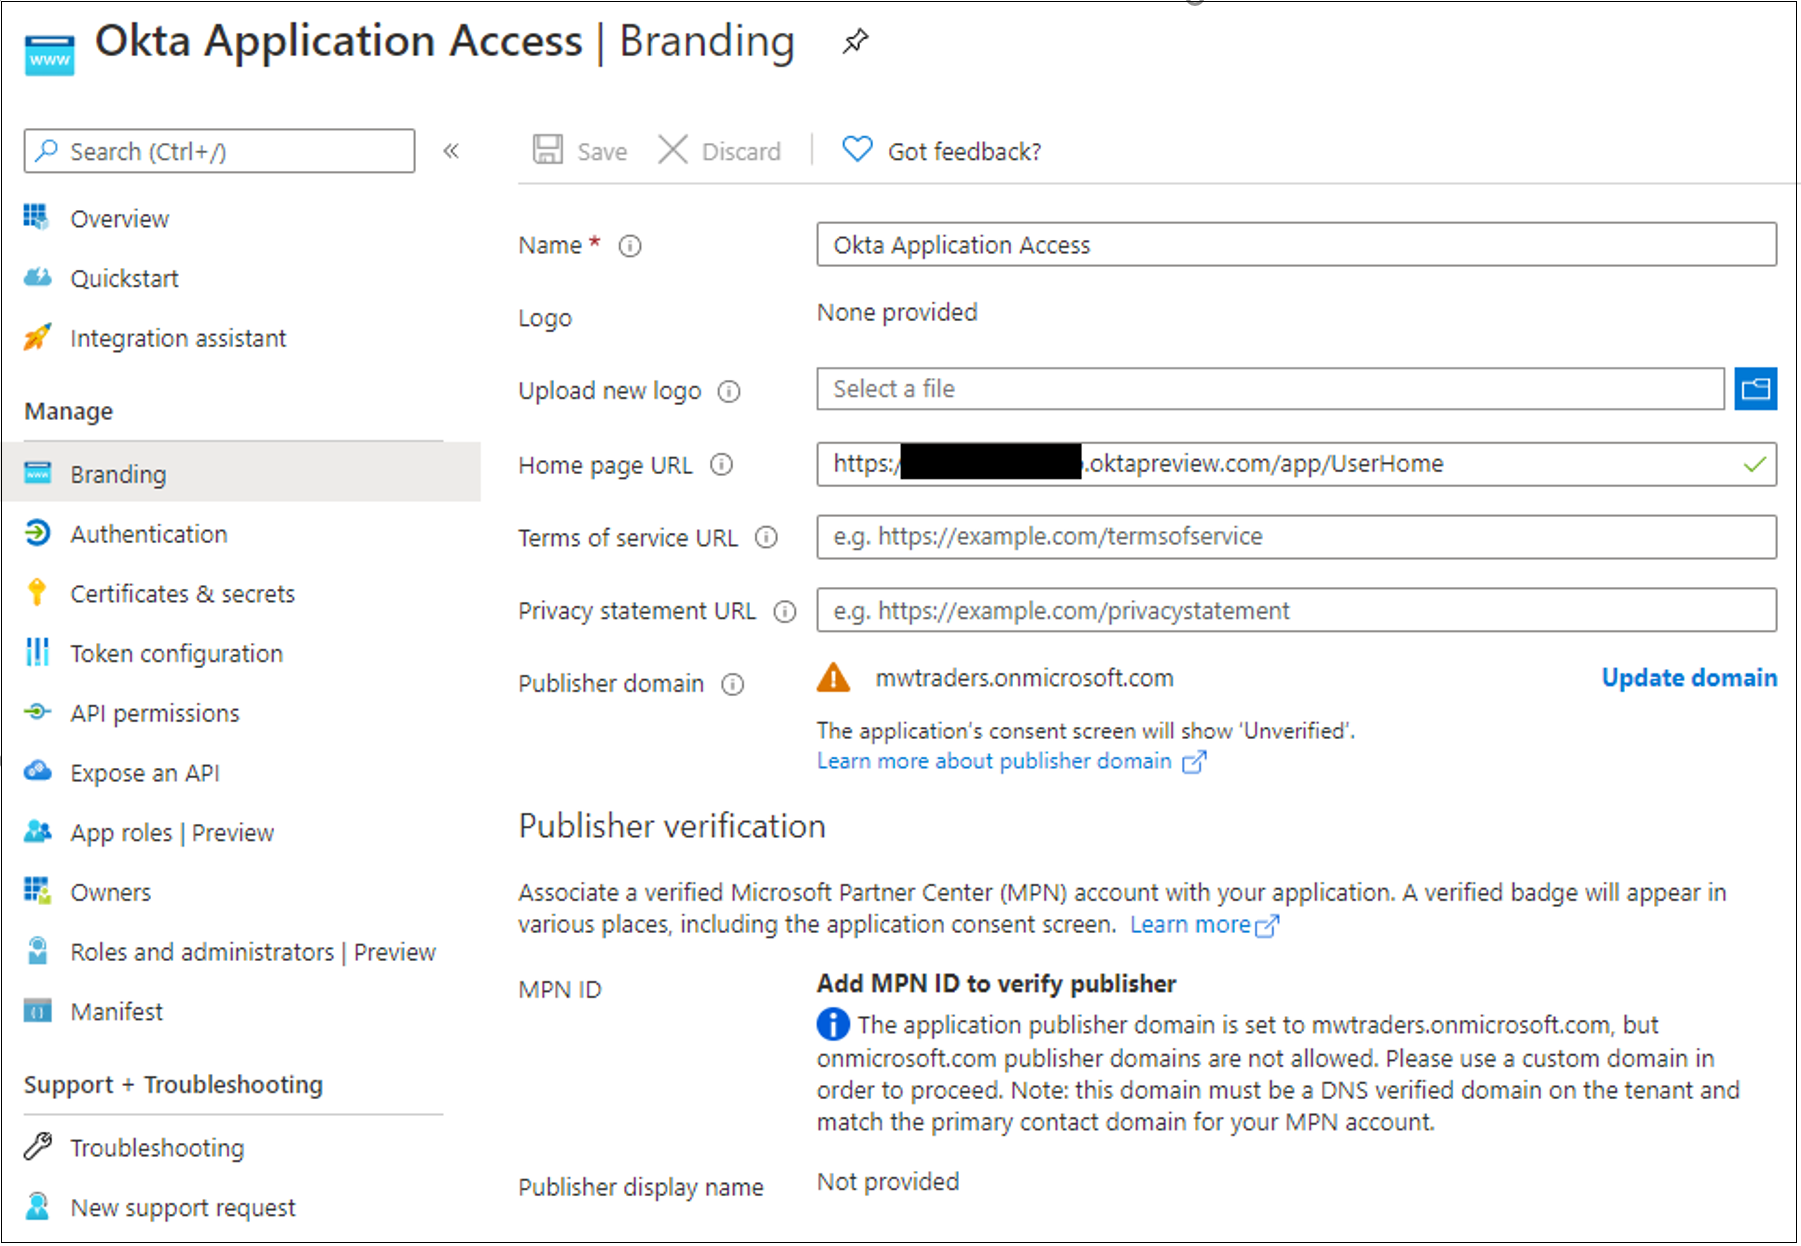This screenshot has width=1801, height=1246.
Task: Select the Branding menu item
Action: click(x=240, y=474)
